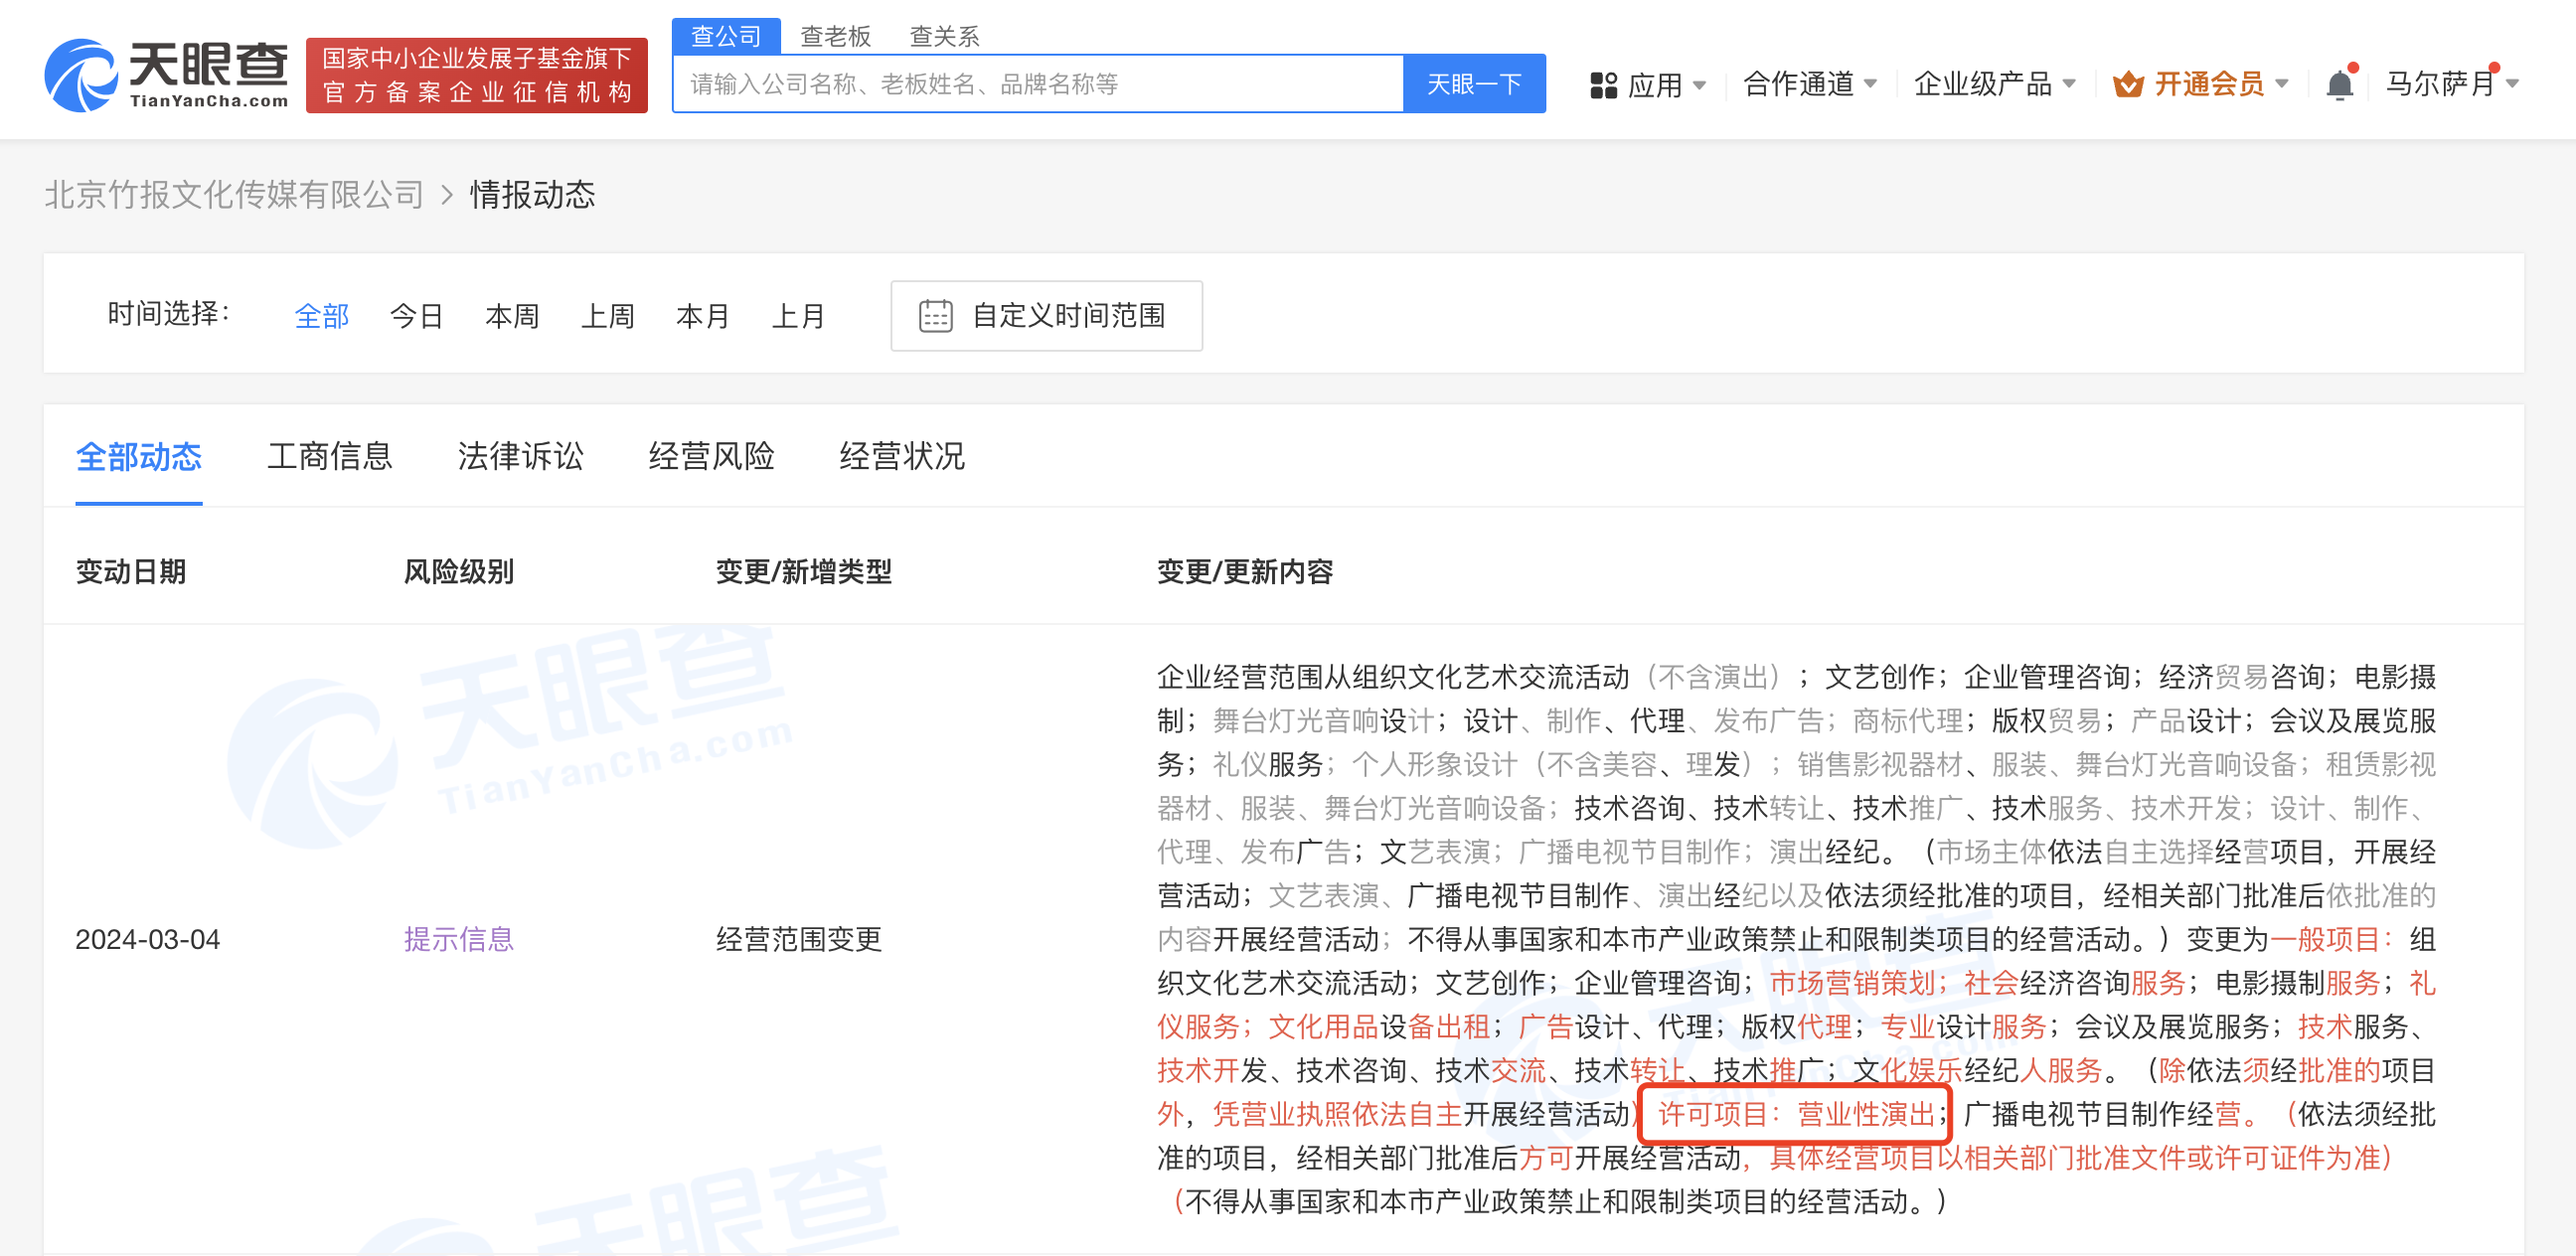Screen dimensions: 2576x1256
Task: Select the 法律诉讼 tab
Action: point(521,456)
